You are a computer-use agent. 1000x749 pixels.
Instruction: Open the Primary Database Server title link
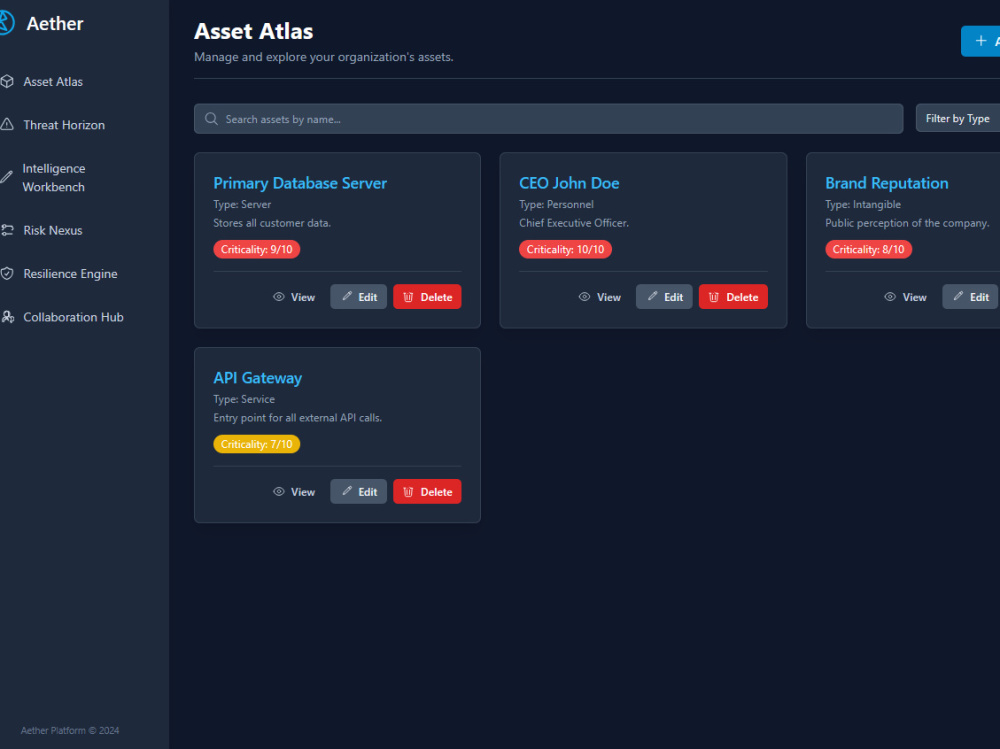(300, 183)
